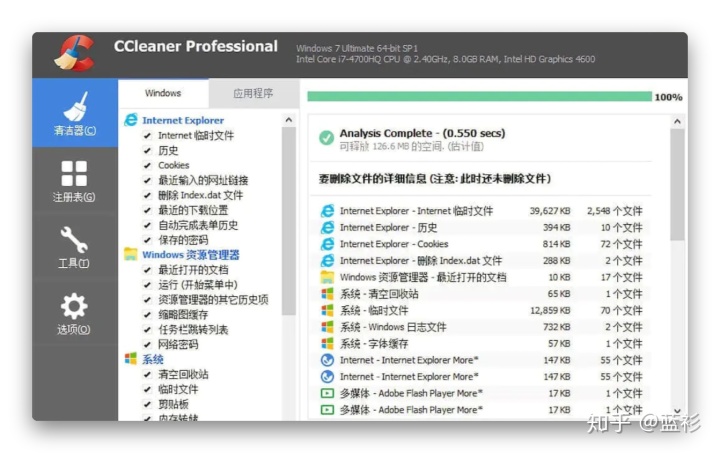Screen dimensions: 720x453
Task: Toggle 缩略图缓存 checkbox
Action: [x=147, y=314]
